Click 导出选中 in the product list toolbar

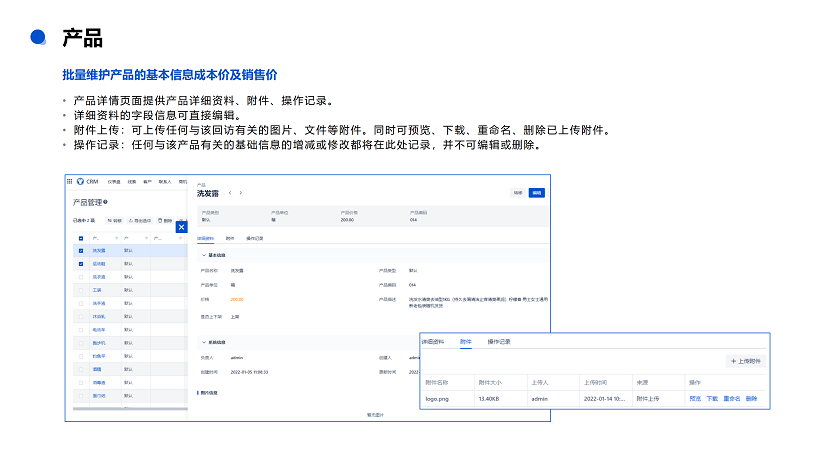click(140, 221)
